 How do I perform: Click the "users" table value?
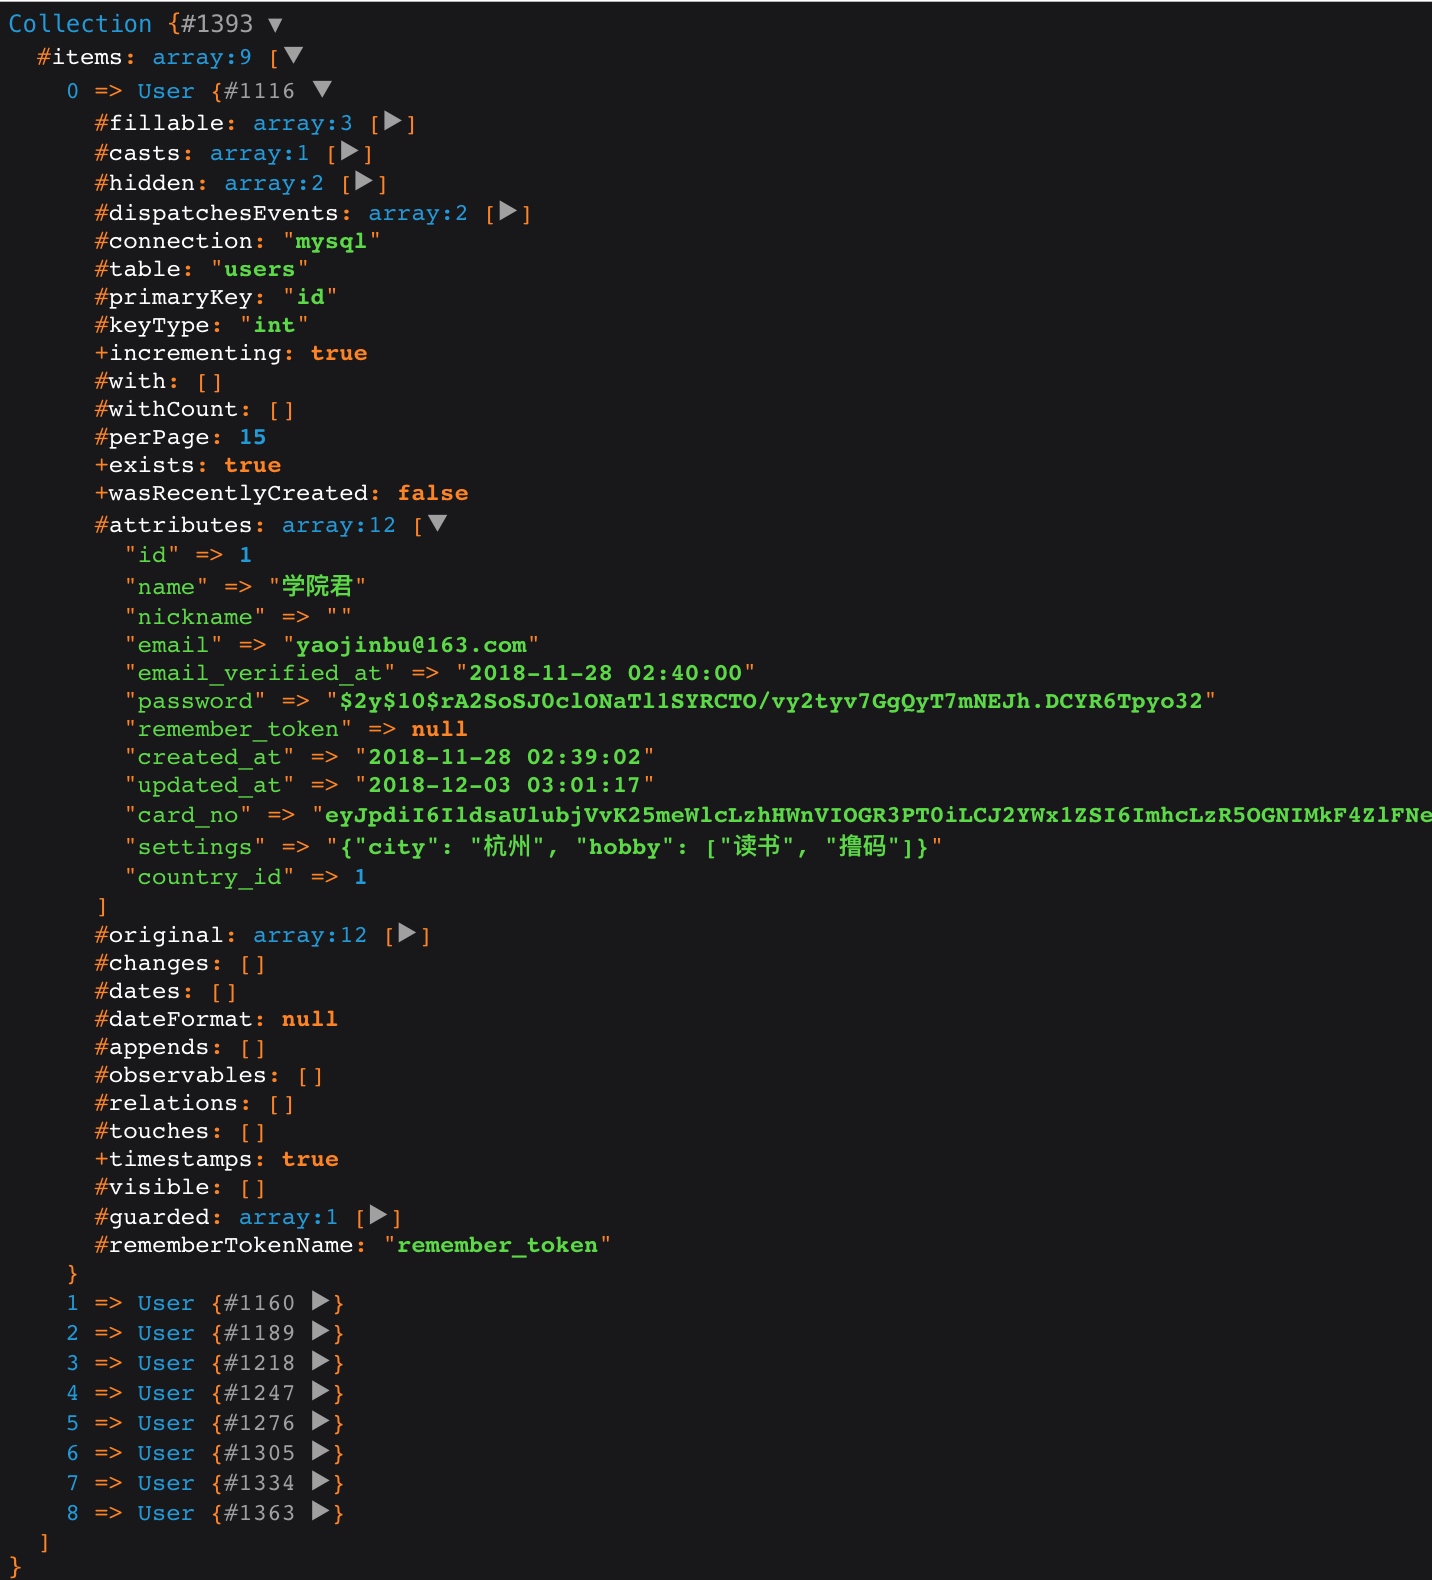pos(260,270)
